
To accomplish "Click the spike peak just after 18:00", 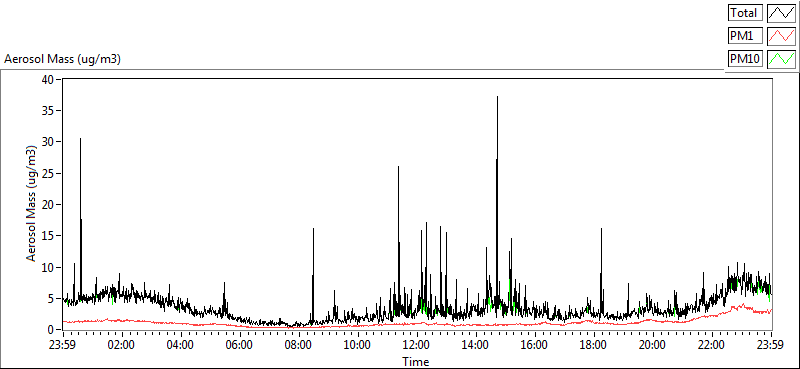I will [x=602, y=229].
